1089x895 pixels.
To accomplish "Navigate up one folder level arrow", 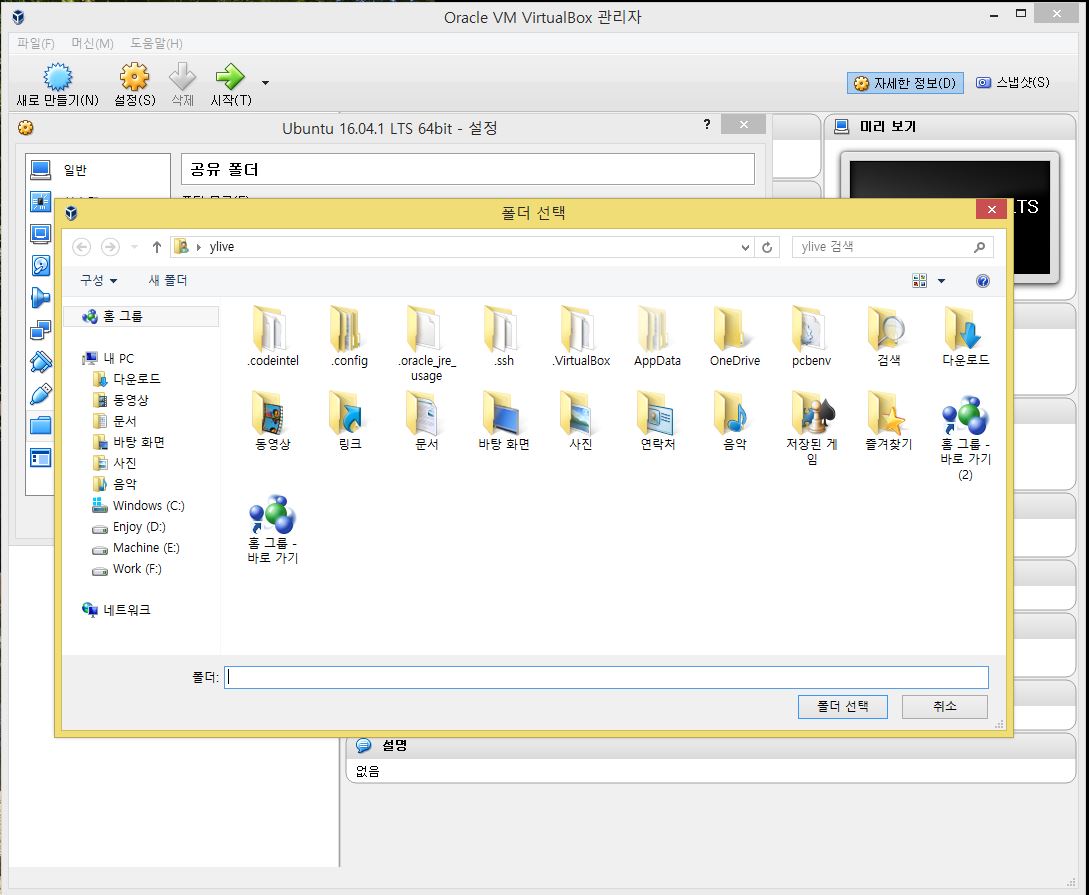I will tap(157, 247).
